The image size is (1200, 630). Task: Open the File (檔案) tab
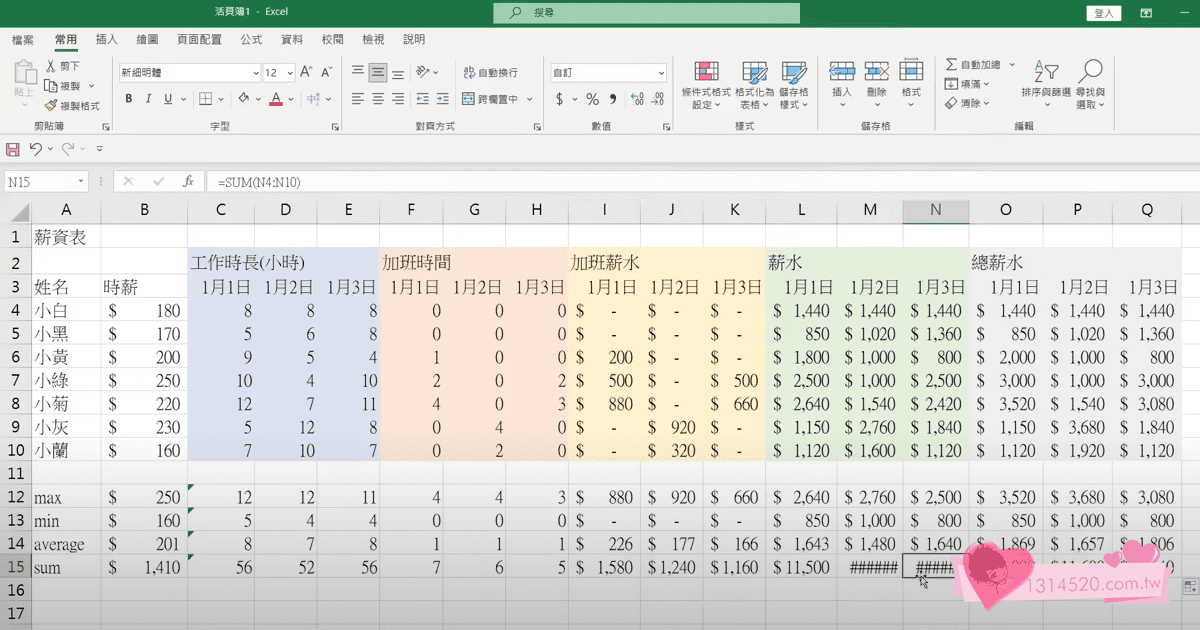pyautogui.click(x=23, y=40)
